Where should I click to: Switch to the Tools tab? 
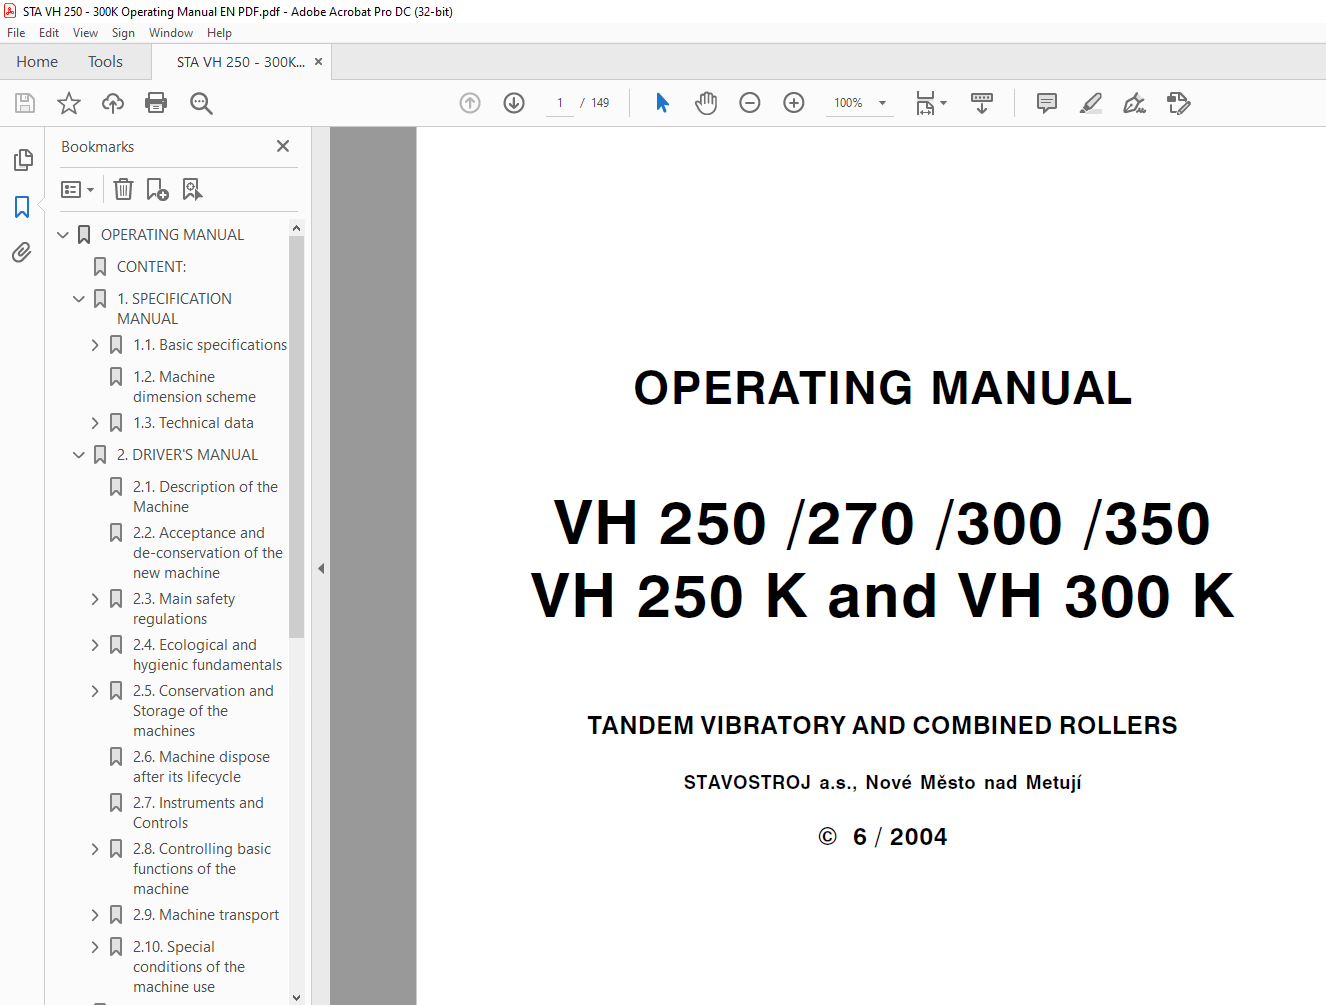(x=105, y=62)
